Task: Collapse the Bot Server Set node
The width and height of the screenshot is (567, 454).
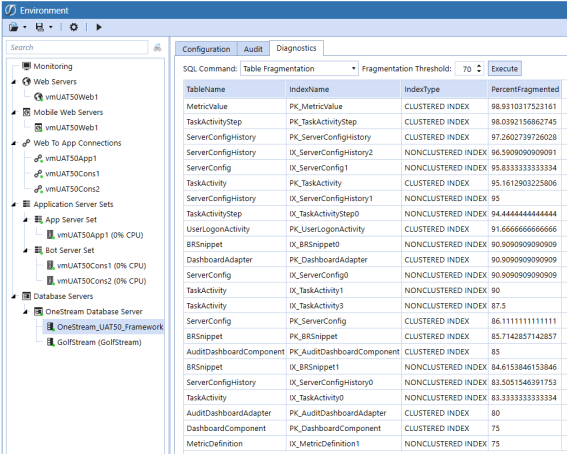Action: click(x=26, y=250)
